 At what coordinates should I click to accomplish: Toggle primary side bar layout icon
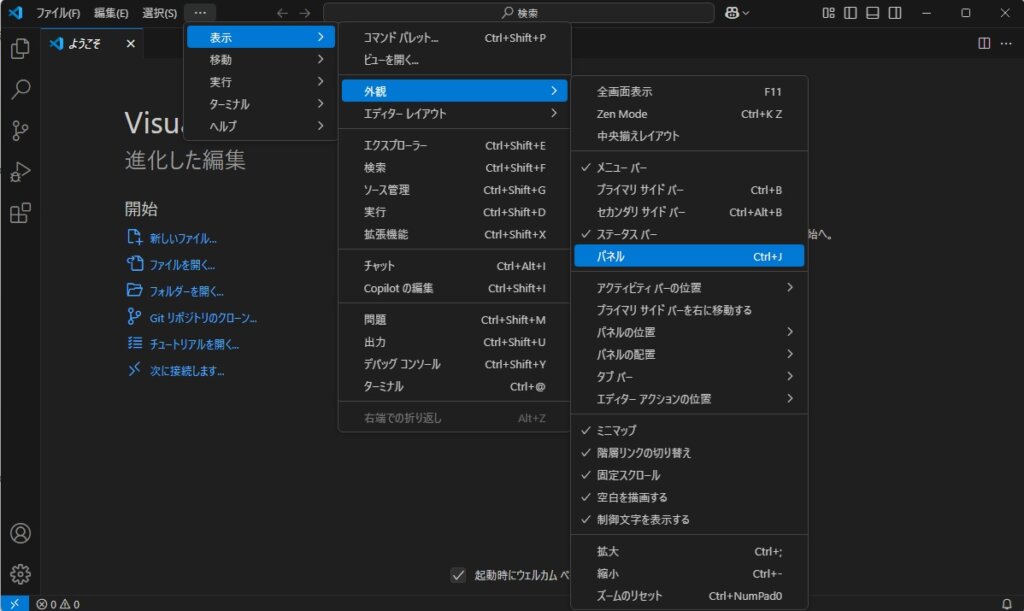(850, 13)
